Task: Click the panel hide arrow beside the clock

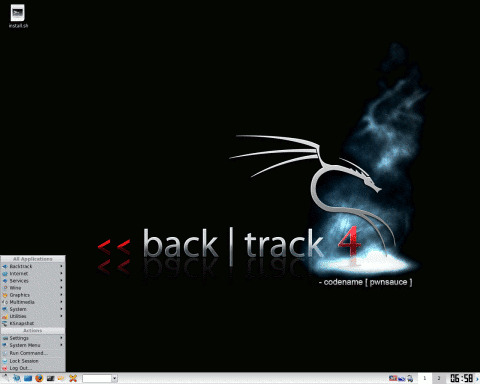Action: [x=477, y=379]
